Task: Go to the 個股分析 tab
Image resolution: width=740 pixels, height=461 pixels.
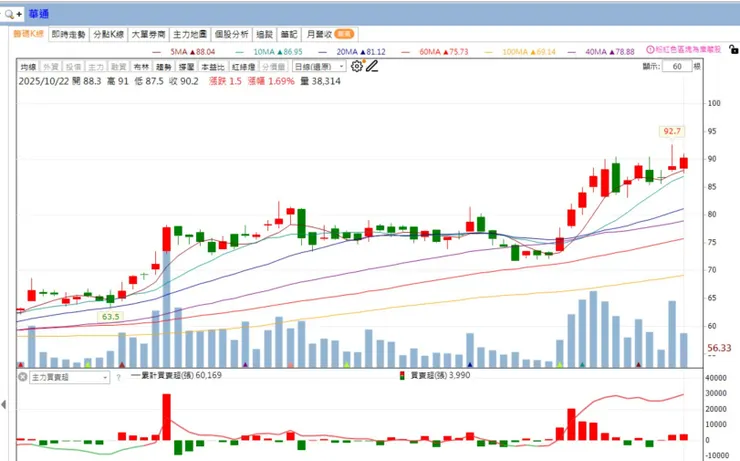Action: coord(231,34)
